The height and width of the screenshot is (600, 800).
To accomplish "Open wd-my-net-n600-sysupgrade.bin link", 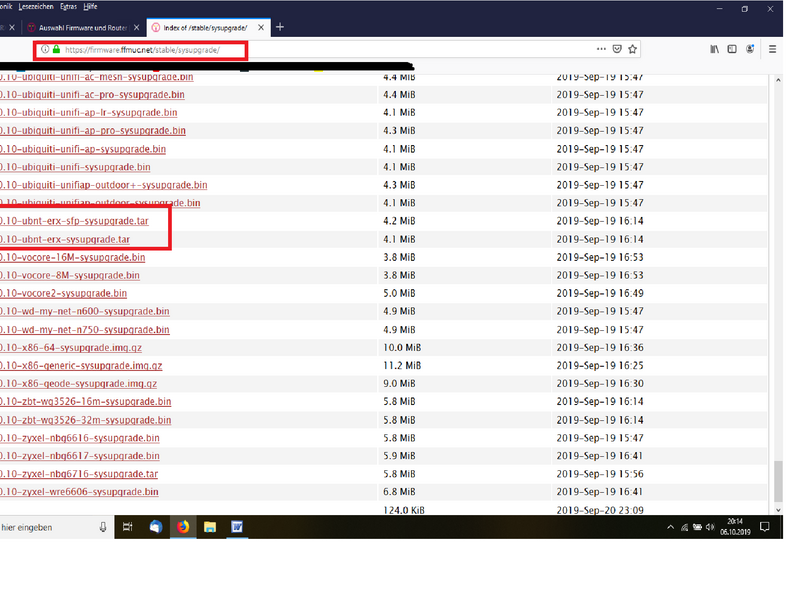I will (x=85, y=311).
